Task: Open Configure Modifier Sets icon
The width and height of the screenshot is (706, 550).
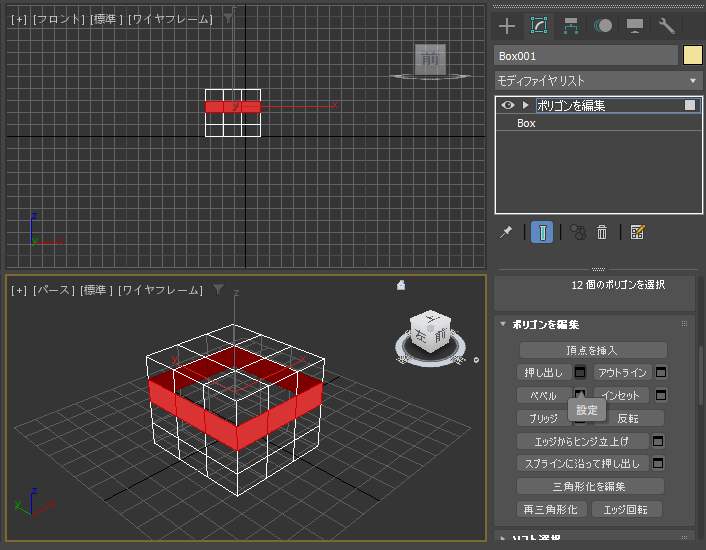Action: coord(638,232)
